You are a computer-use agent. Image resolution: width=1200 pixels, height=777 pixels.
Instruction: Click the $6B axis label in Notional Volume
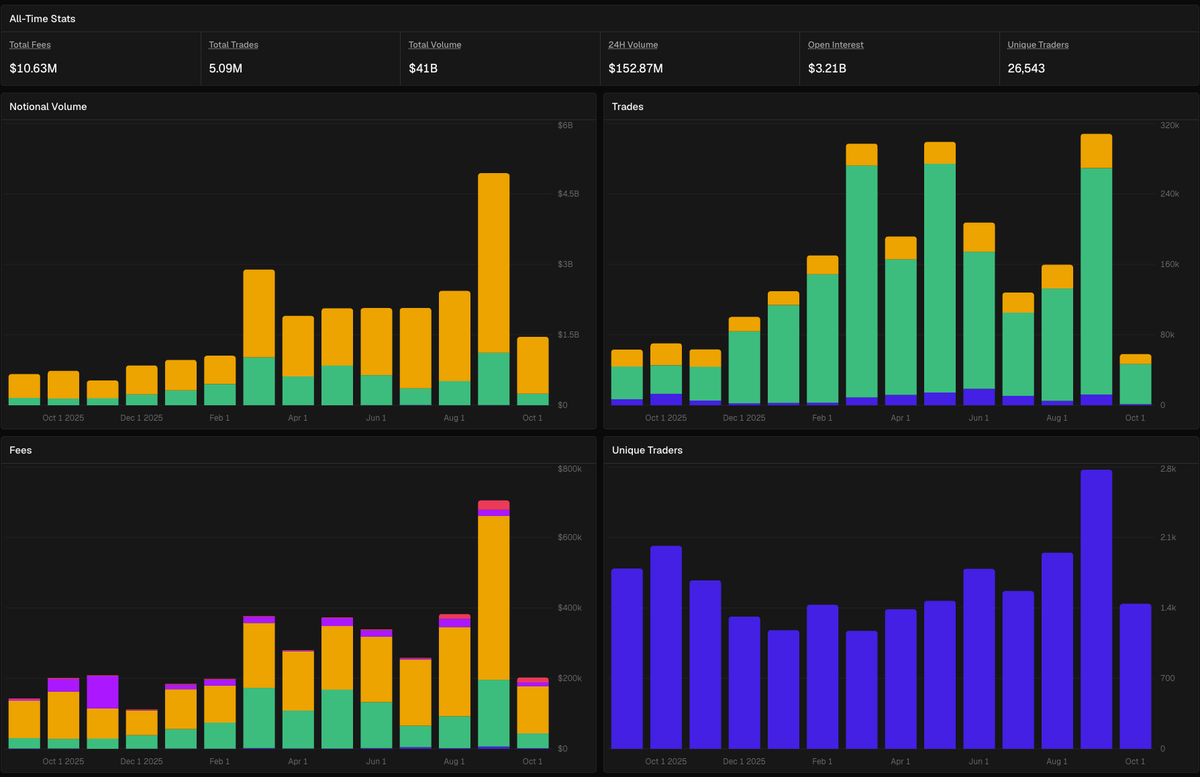[565, 125]
